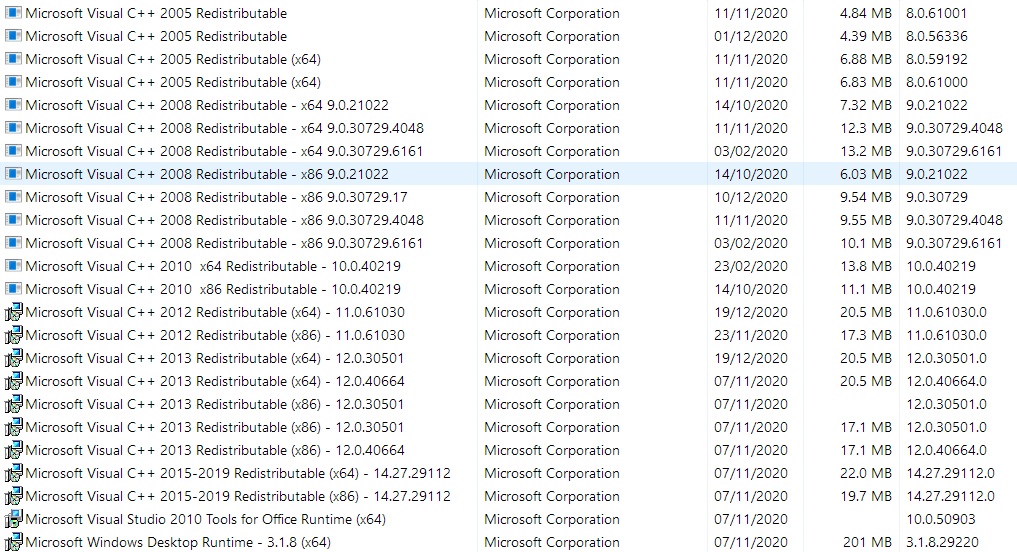Click icon of 2013 (x86) 12.0.30501 row sized 17.1 MB
Viewport: 1017px width, 552px height.
(x=13, y=427)
